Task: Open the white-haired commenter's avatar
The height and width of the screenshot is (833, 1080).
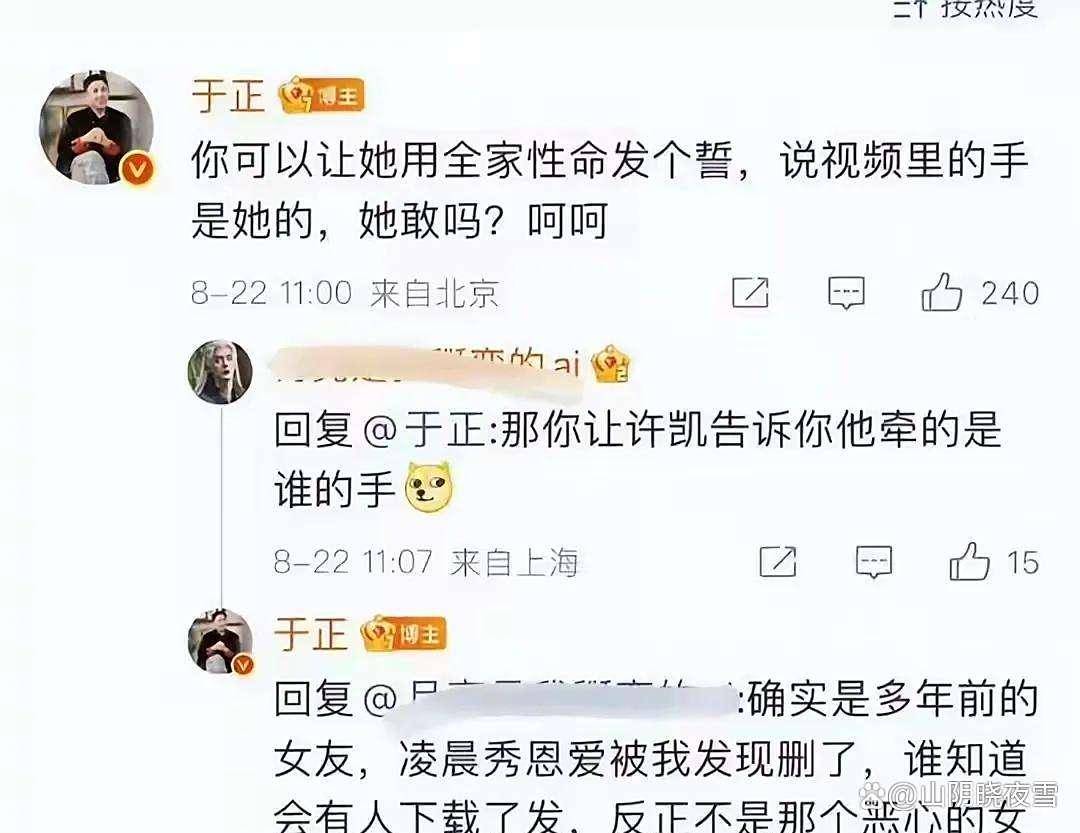Action: [220, 372]
